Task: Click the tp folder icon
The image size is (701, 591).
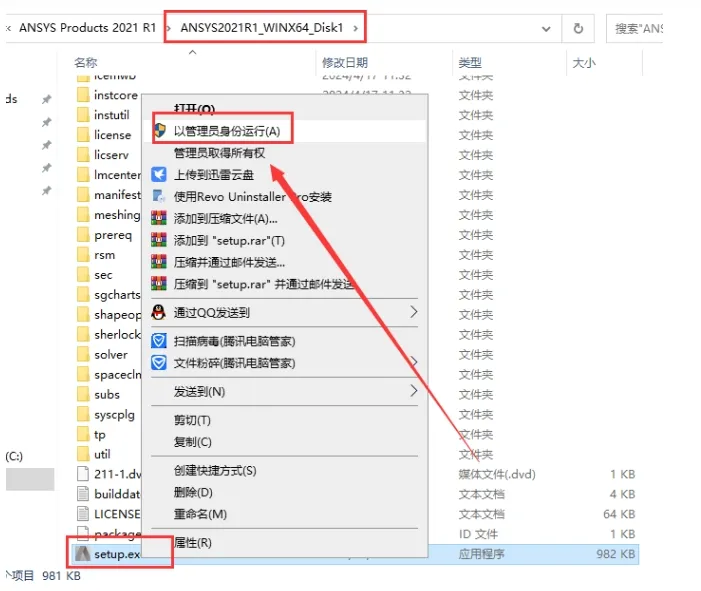Action: pyautogui.click(x=83, y=435)
